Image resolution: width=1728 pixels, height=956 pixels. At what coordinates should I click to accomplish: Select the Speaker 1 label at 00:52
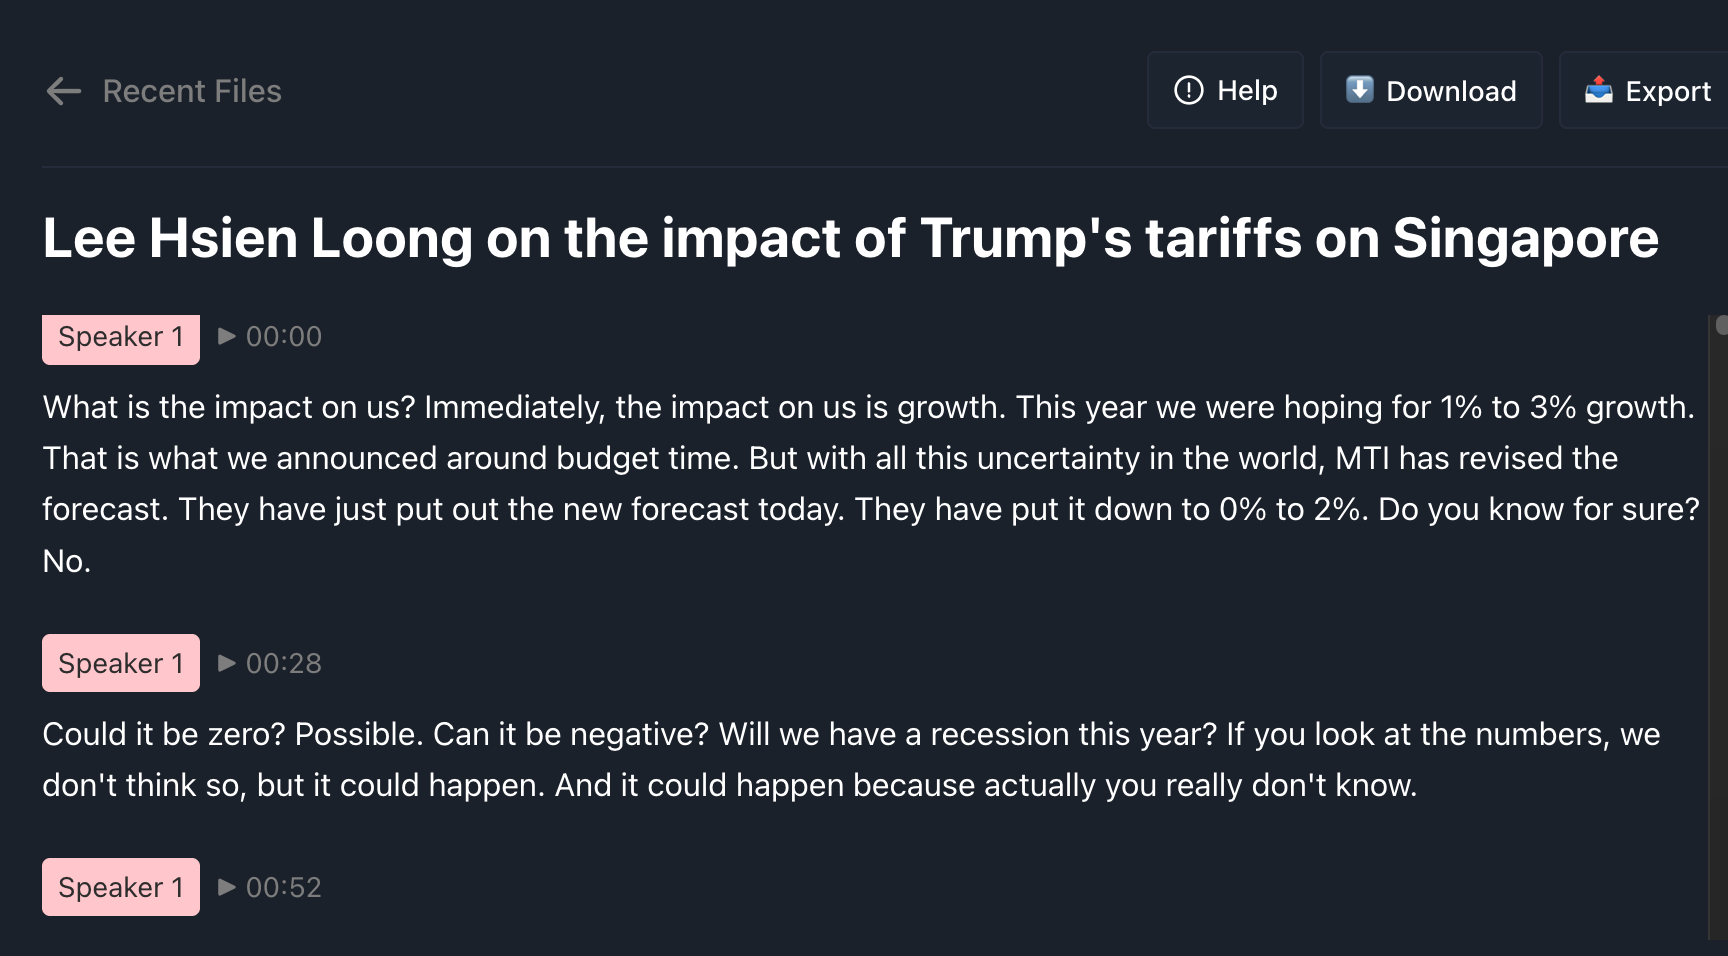pyautogui.click(x=121, y=887)
